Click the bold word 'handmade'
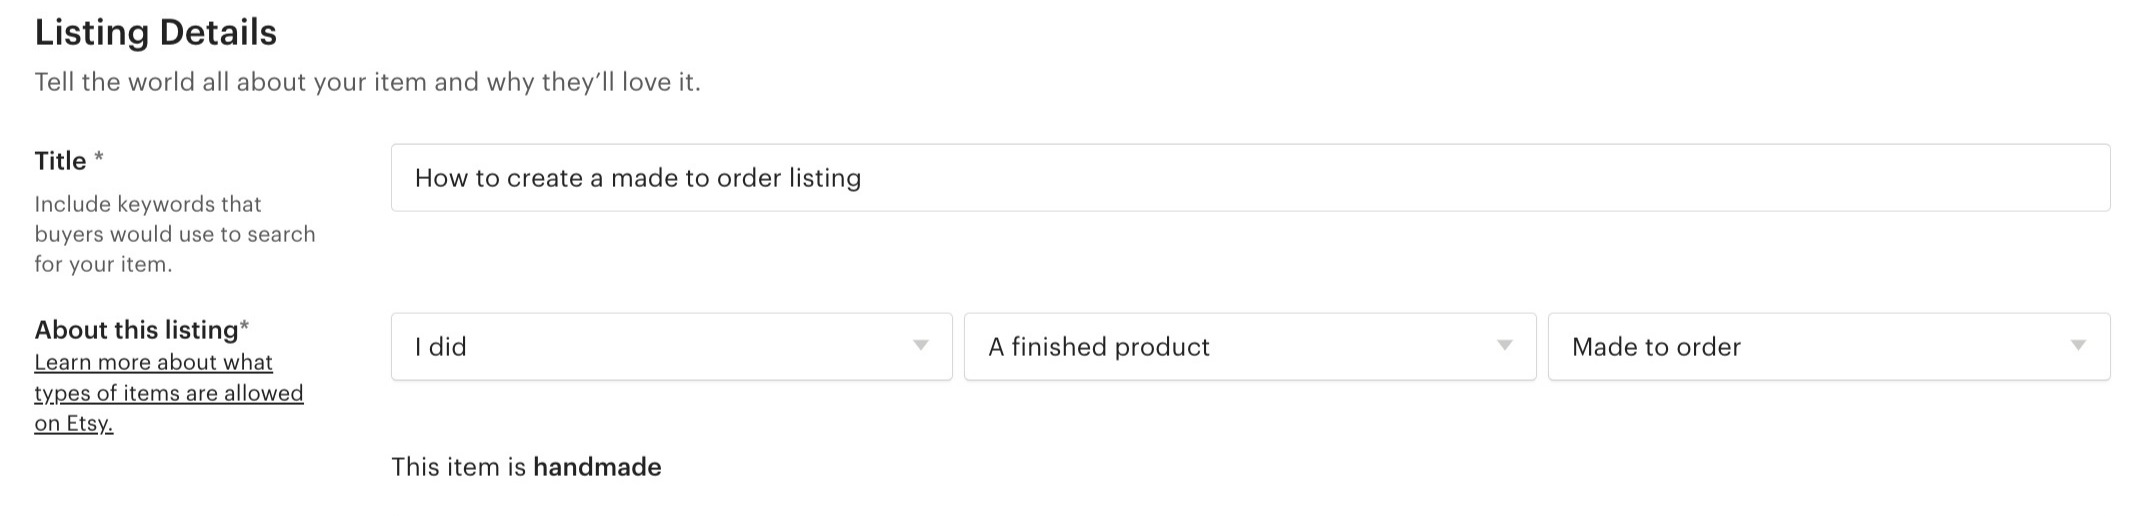2143x516 pixels. click(x=597, y=467)
